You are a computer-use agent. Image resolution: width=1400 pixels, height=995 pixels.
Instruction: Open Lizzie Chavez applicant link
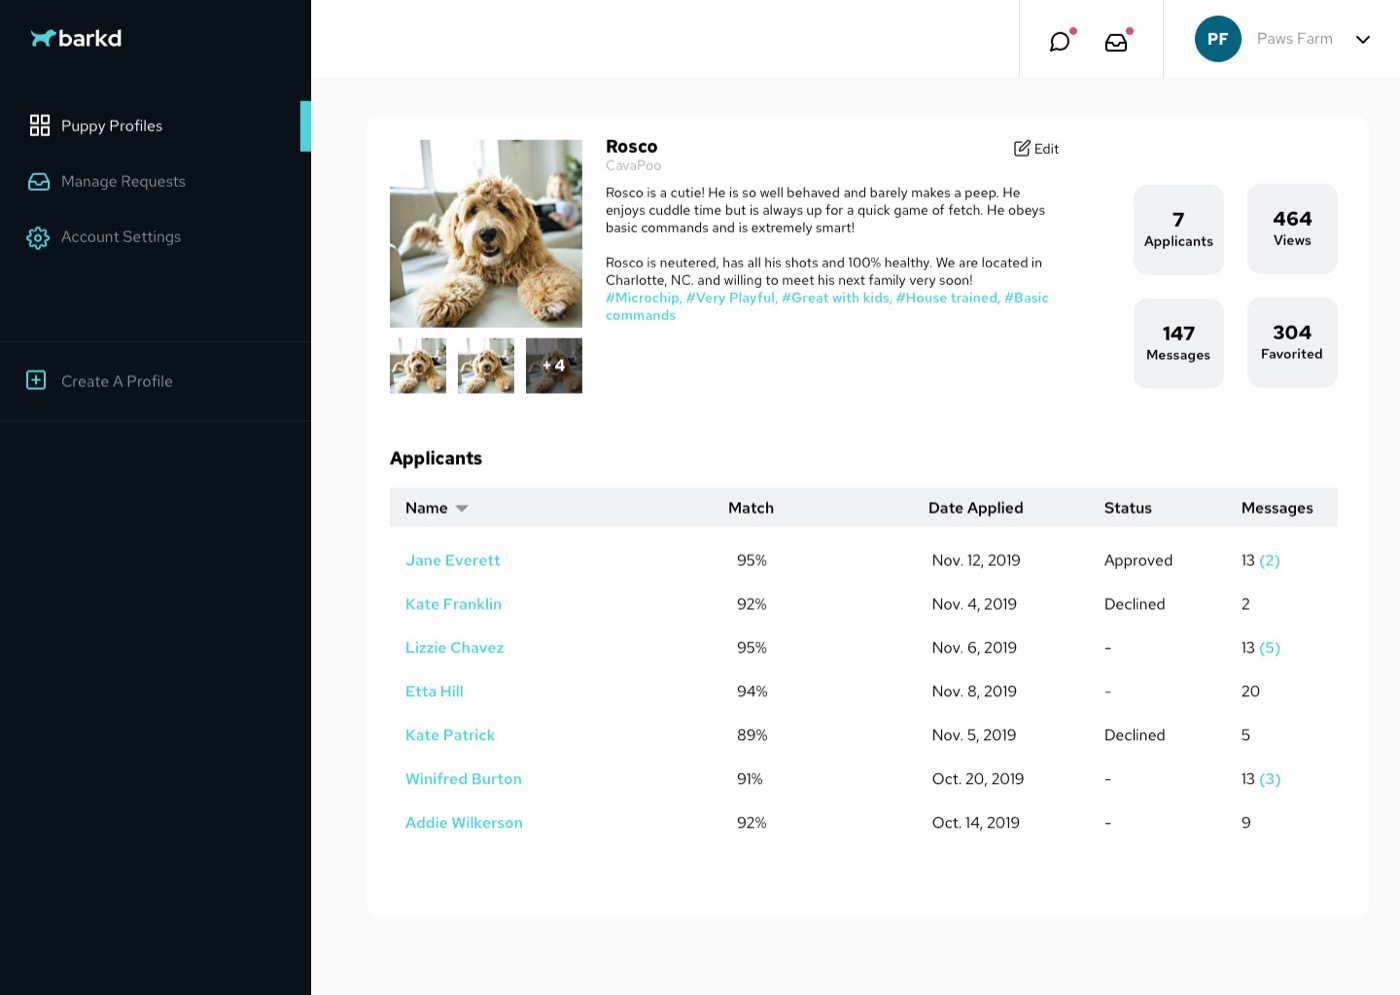pos(454,648)
